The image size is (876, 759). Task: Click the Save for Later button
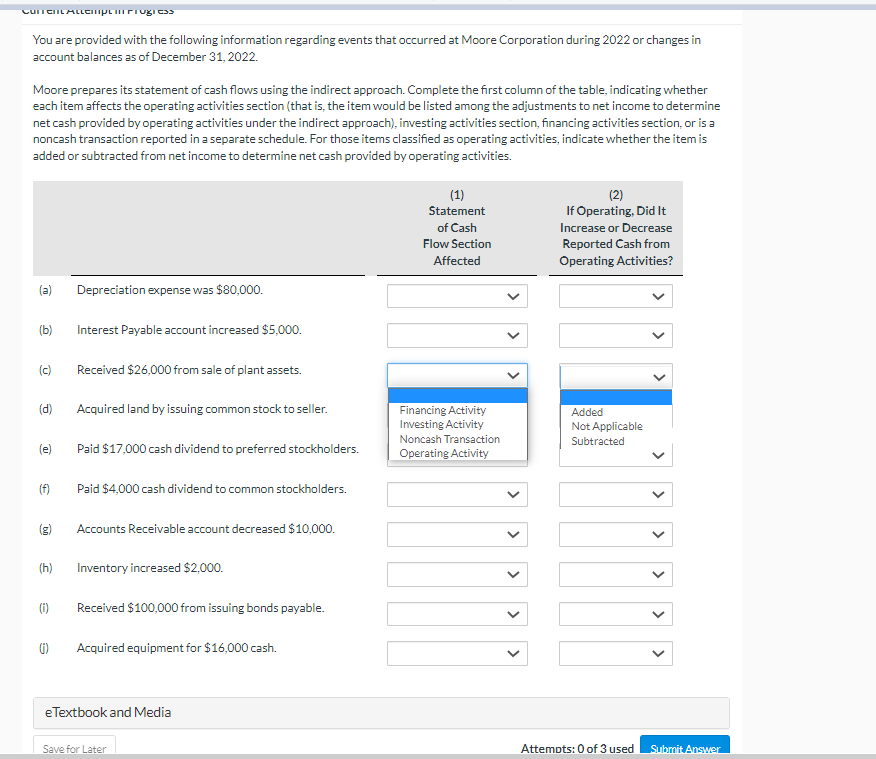pos(73,747)
